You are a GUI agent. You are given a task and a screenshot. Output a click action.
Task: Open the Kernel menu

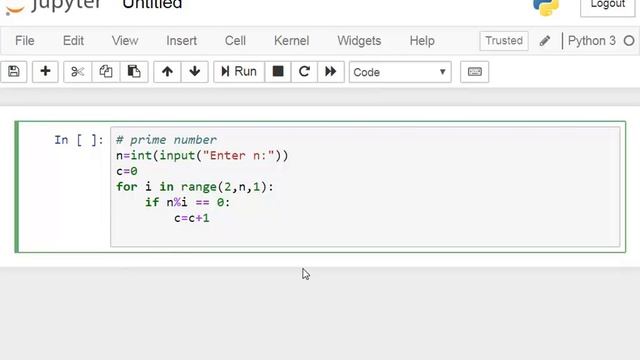291,41
